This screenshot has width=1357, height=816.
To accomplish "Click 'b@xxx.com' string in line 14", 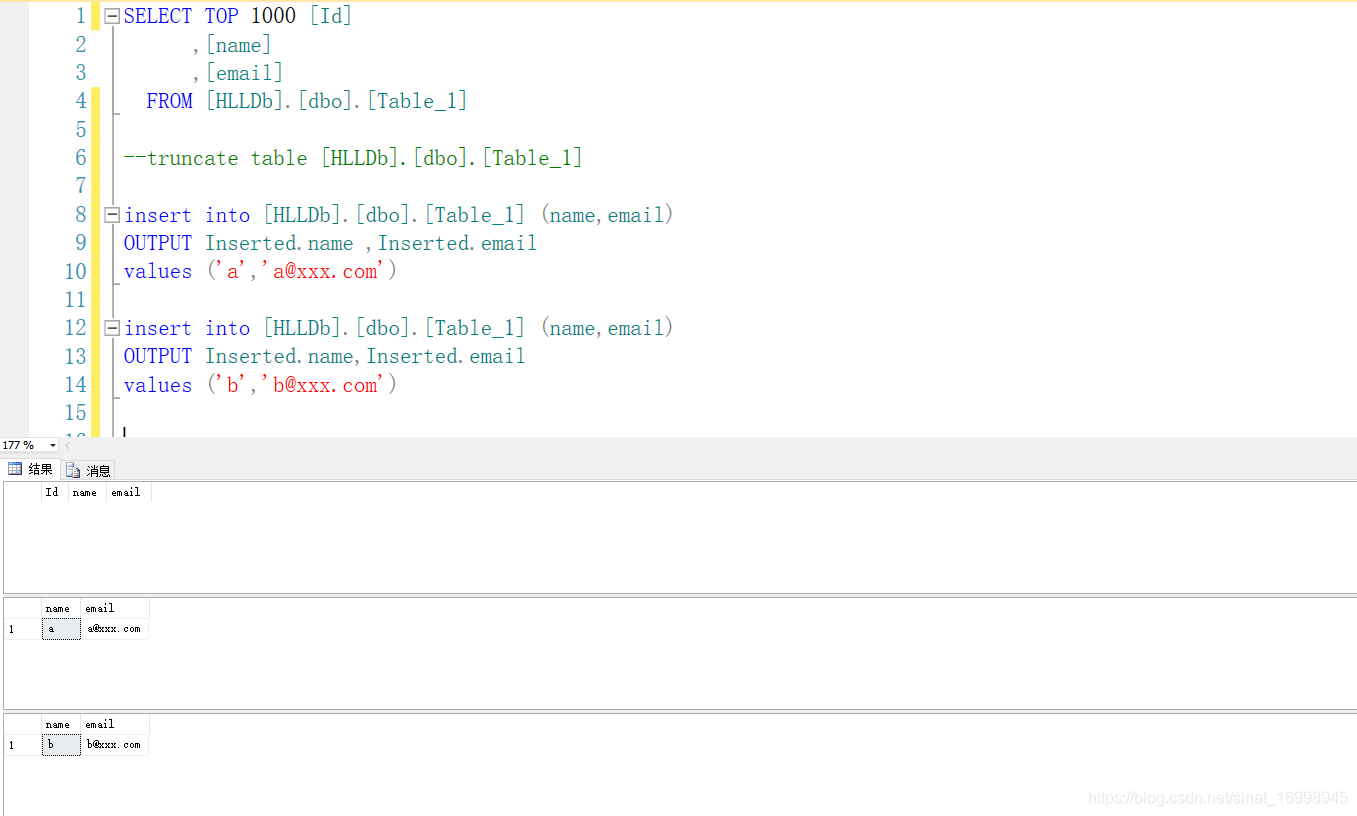I will pyautogui.click(x=325, y=385).
